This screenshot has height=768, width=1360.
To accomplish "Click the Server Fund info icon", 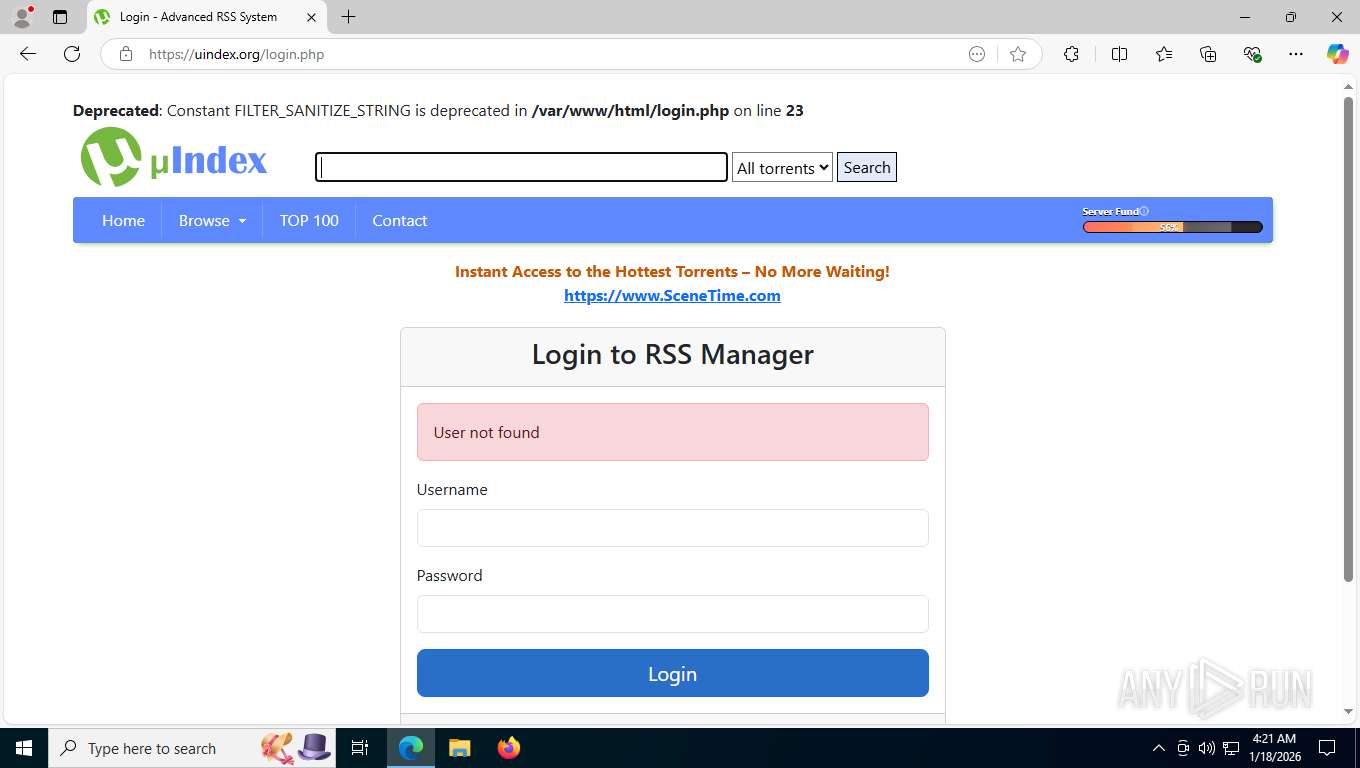I will click(x=1144, y=211).
